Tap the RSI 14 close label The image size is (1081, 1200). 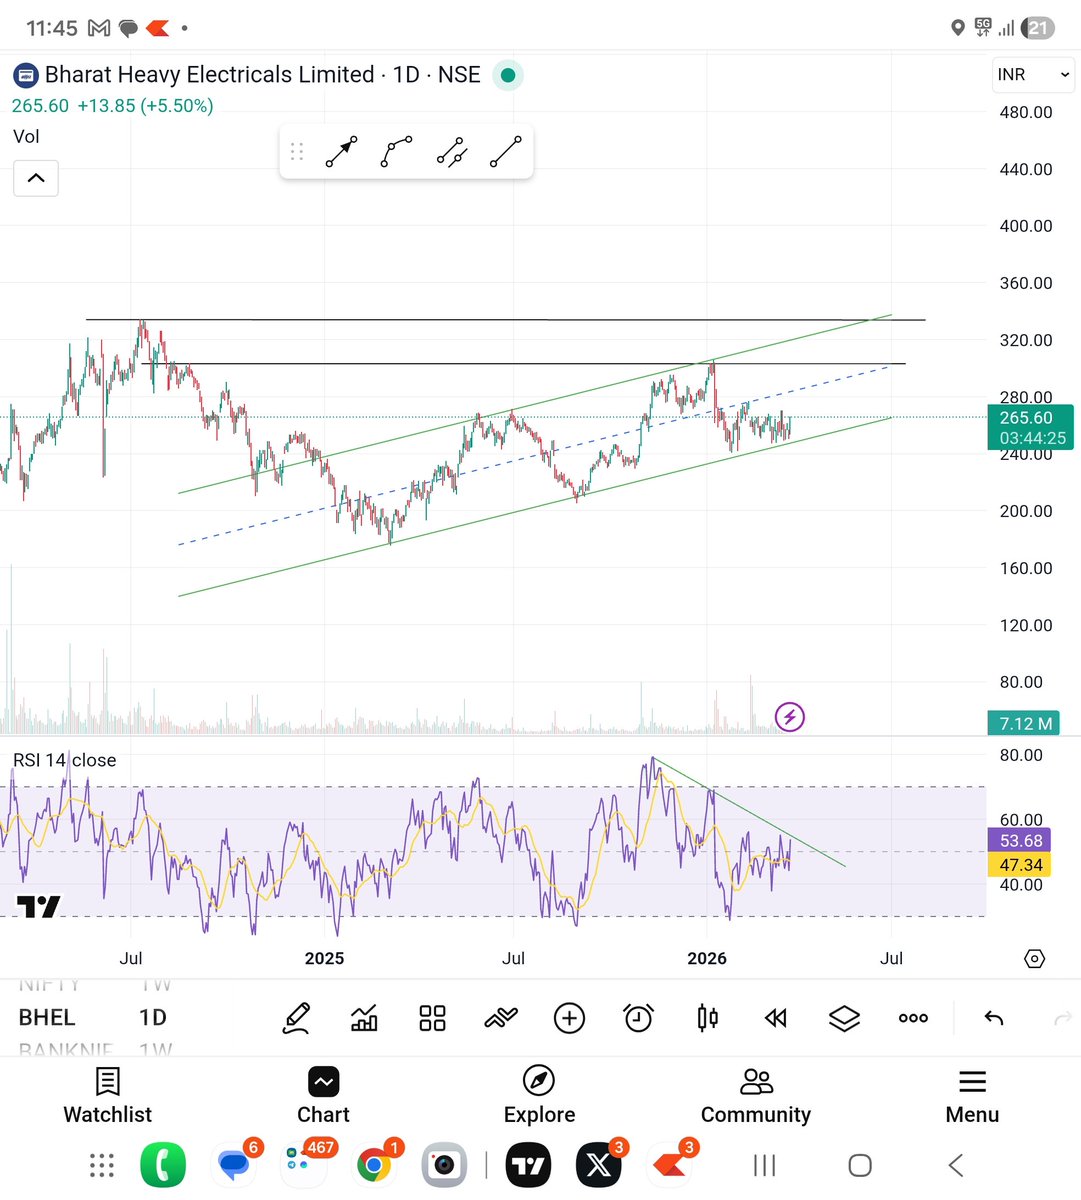tap(65, 760)
